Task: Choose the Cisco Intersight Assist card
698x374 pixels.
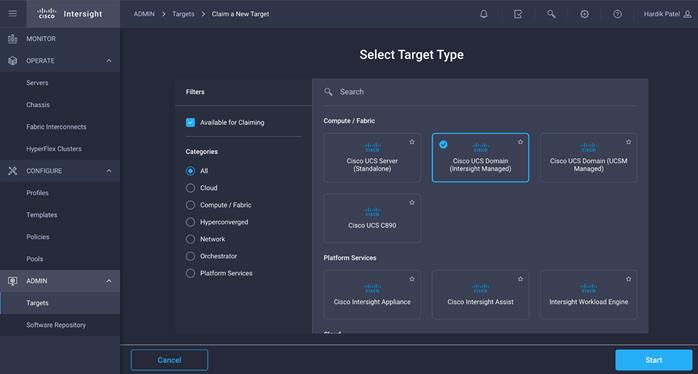Action: pos(480,294)
